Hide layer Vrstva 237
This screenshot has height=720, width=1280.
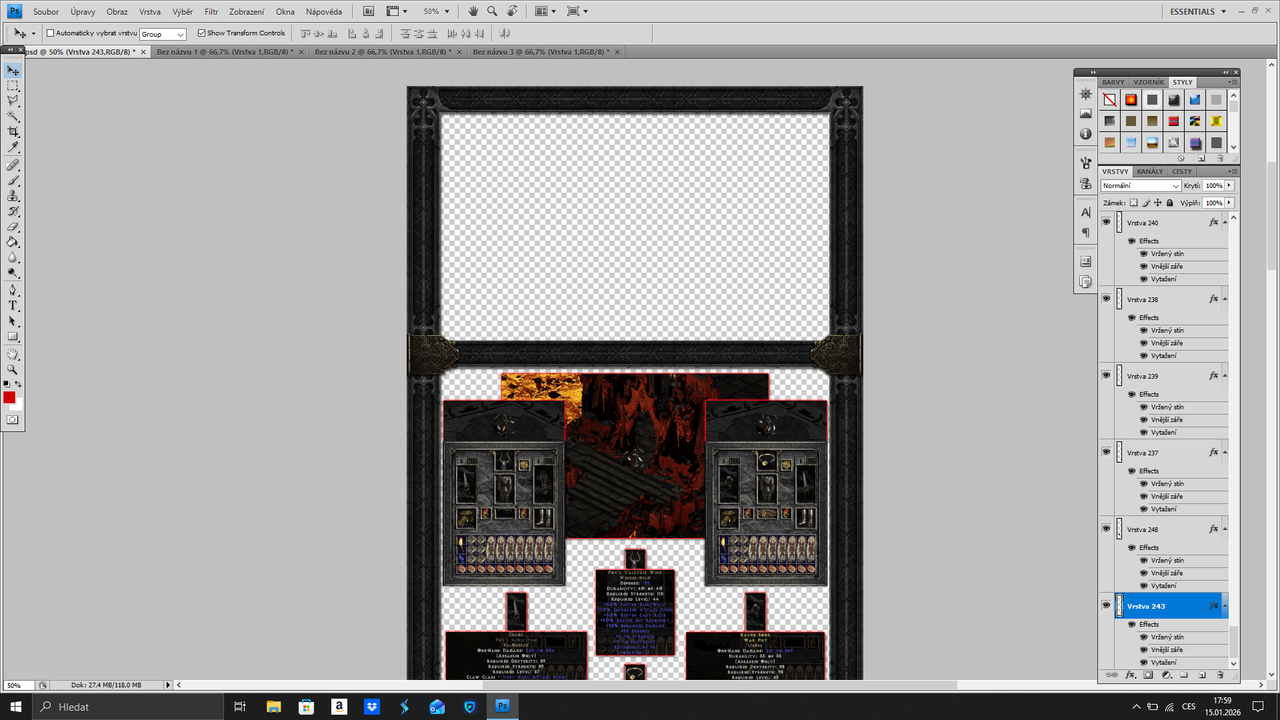pos(1106,452)
